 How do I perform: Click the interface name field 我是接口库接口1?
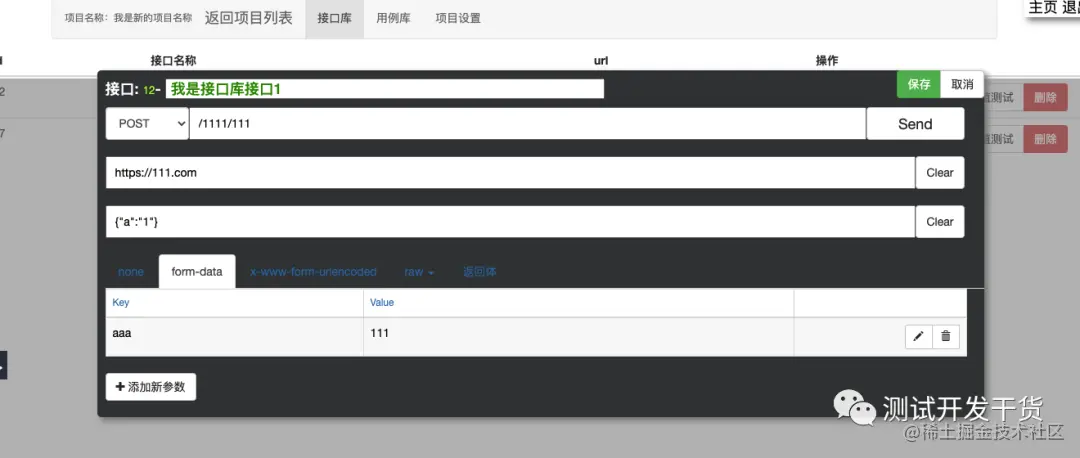pyautogui.click(x=384, y=89)
